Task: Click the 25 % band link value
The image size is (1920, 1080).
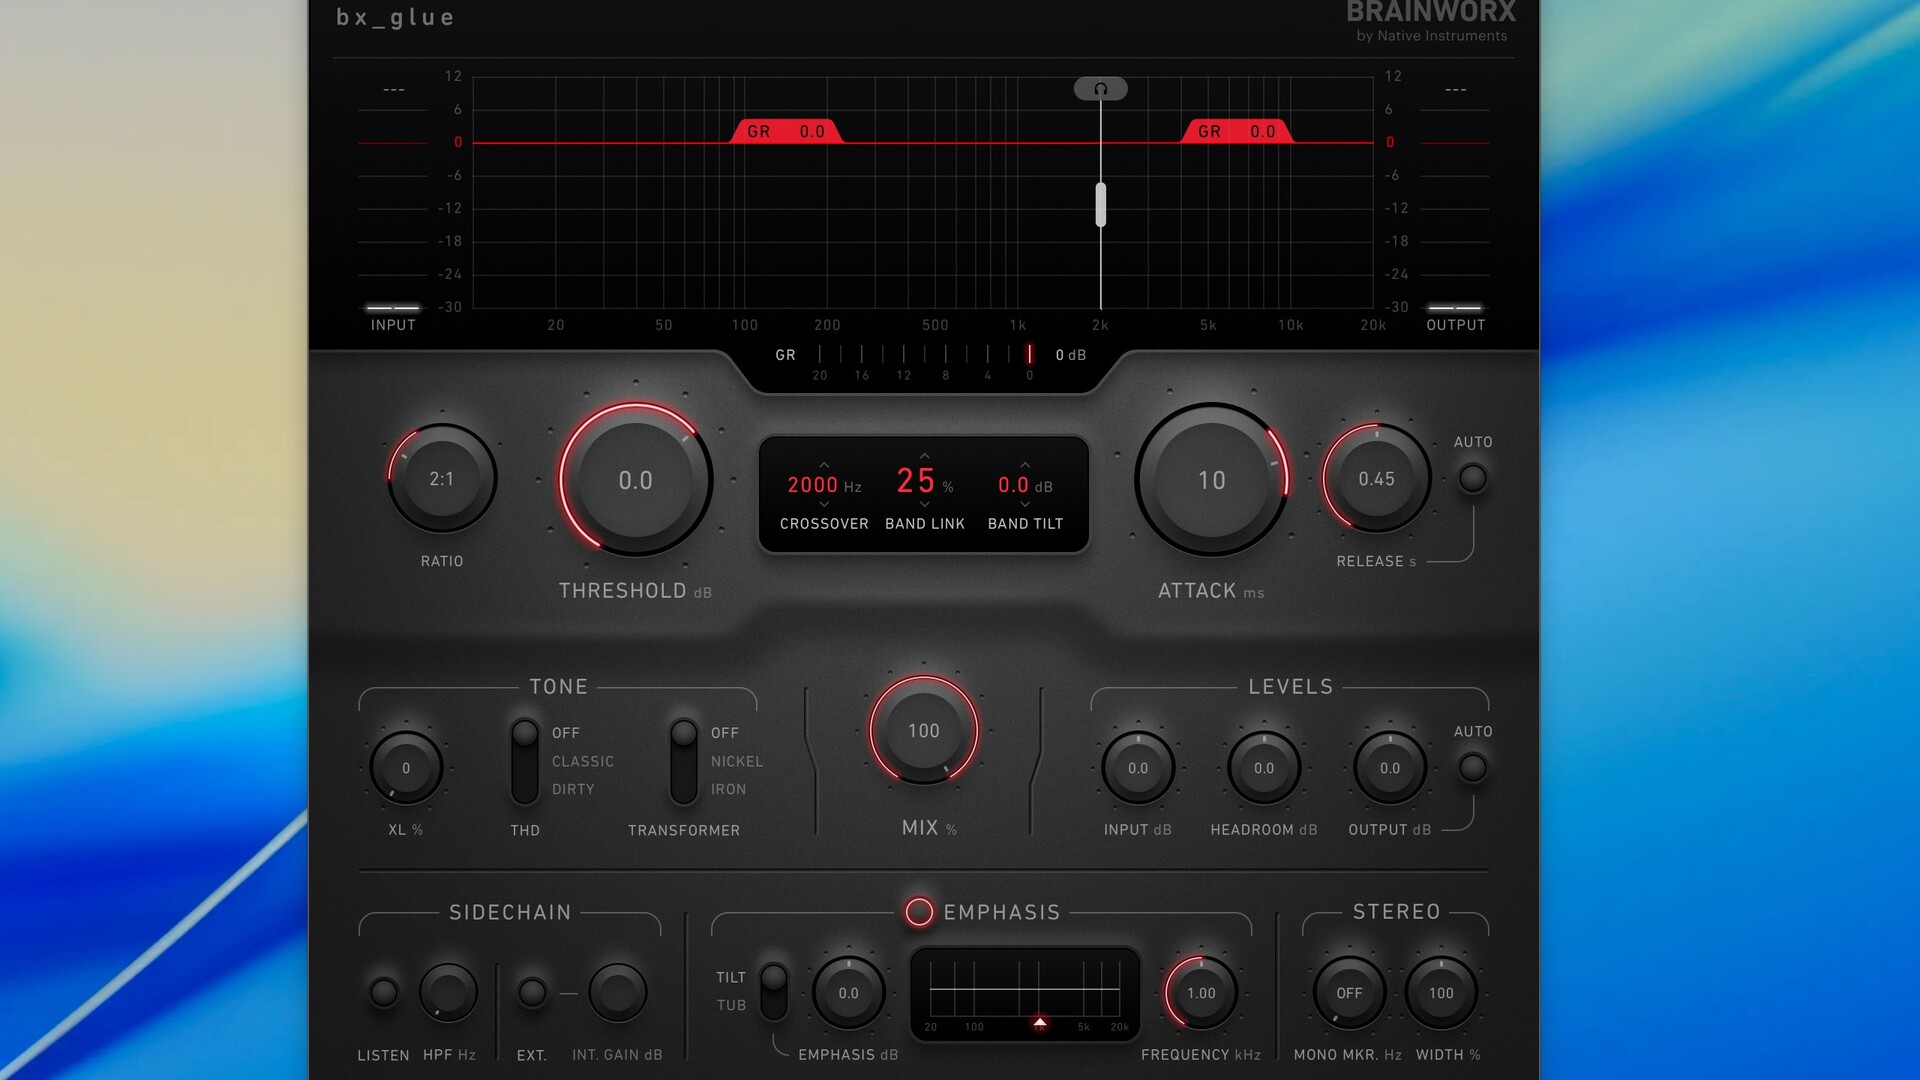Action: coord(924,481)
